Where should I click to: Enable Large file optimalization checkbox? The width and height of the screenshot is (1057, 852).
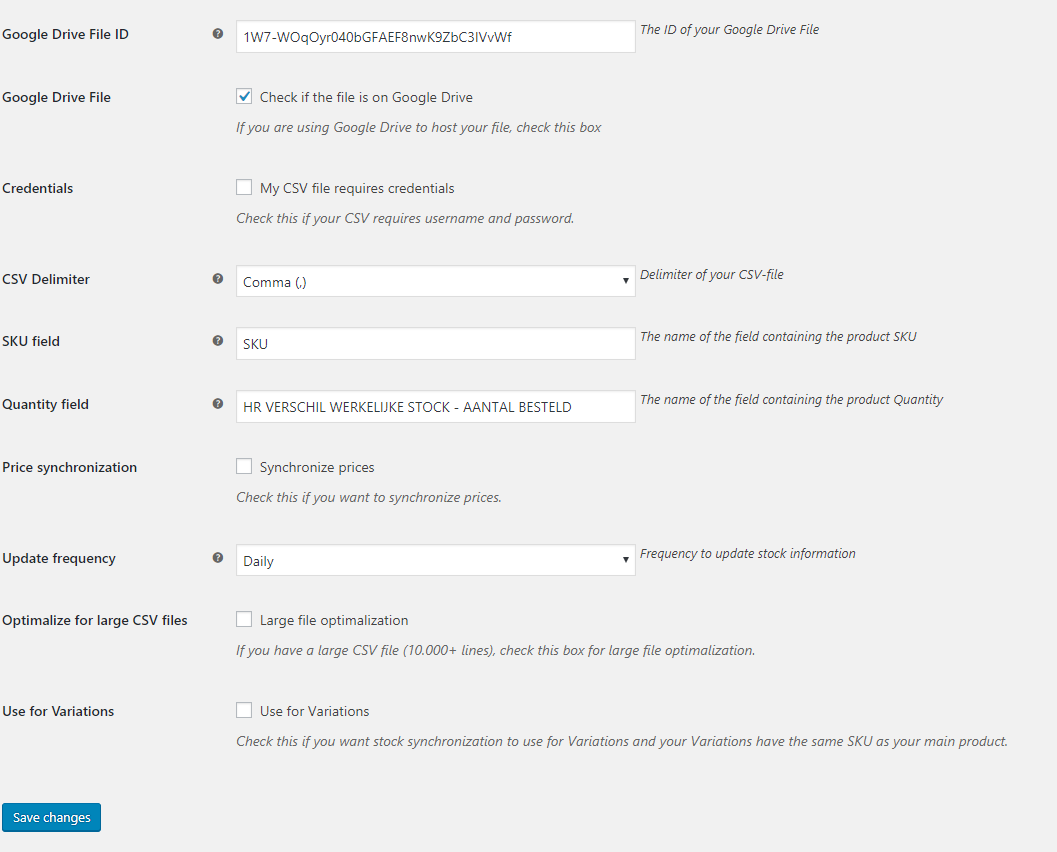(x=244, y=619)
